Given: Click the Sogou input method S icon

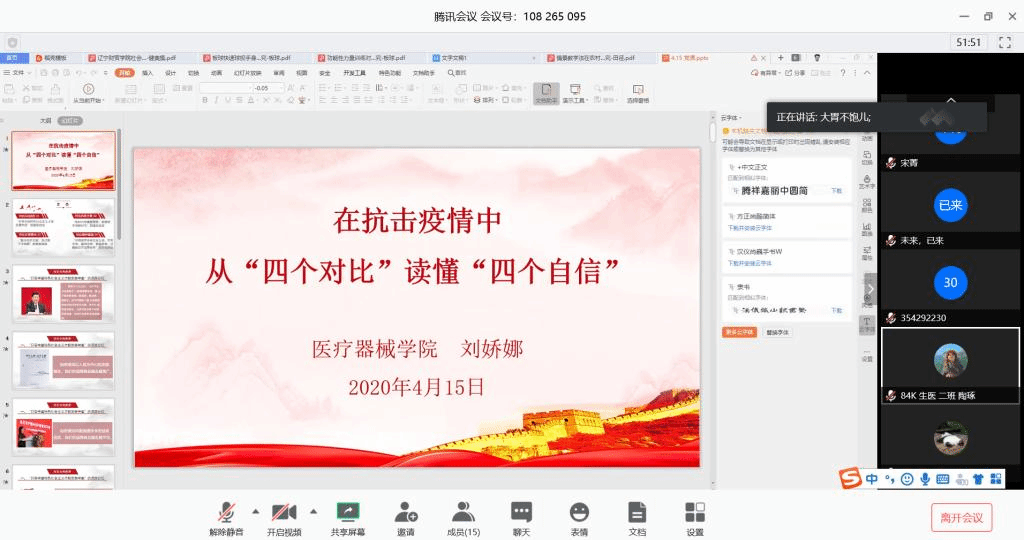Looking at the screenshot, I should (849, 479).
